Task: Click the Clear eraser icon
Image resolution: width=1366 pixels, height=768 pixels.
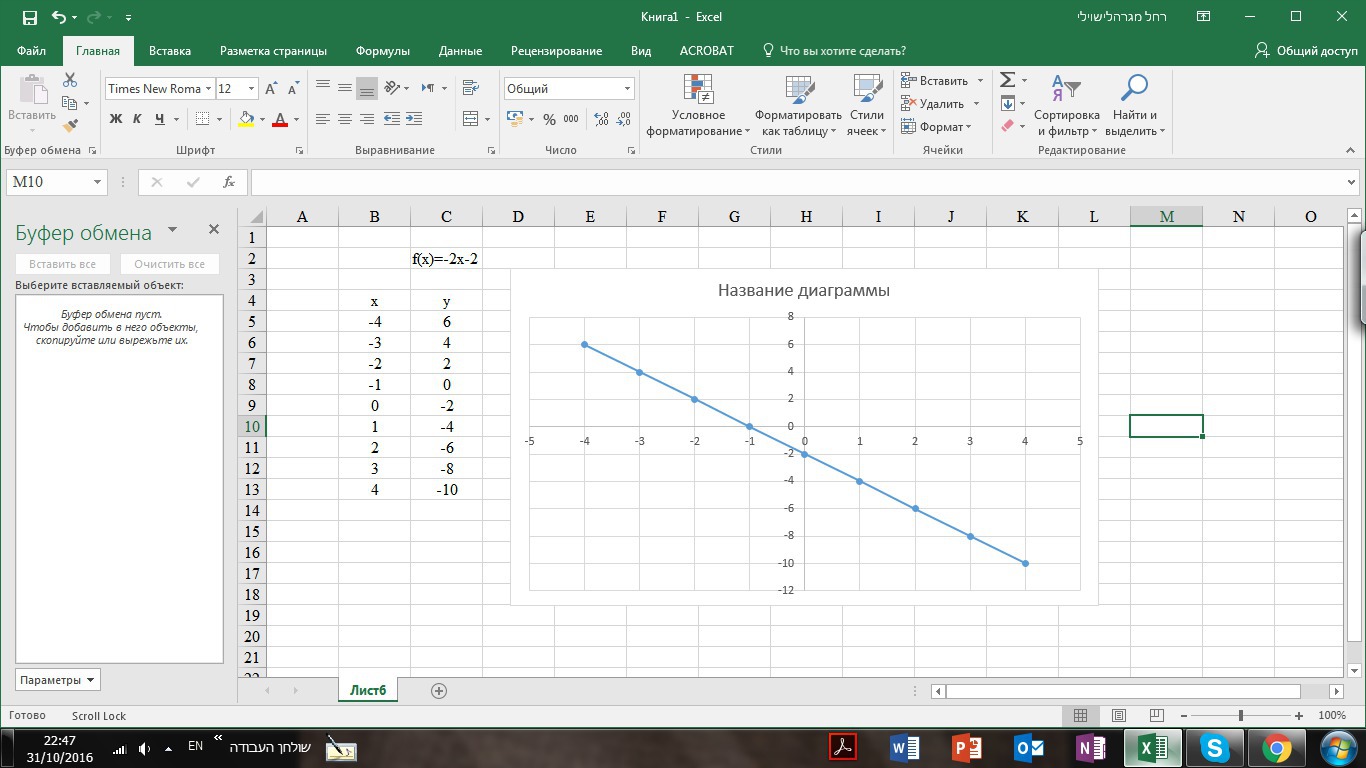Action: point(1008,126)
